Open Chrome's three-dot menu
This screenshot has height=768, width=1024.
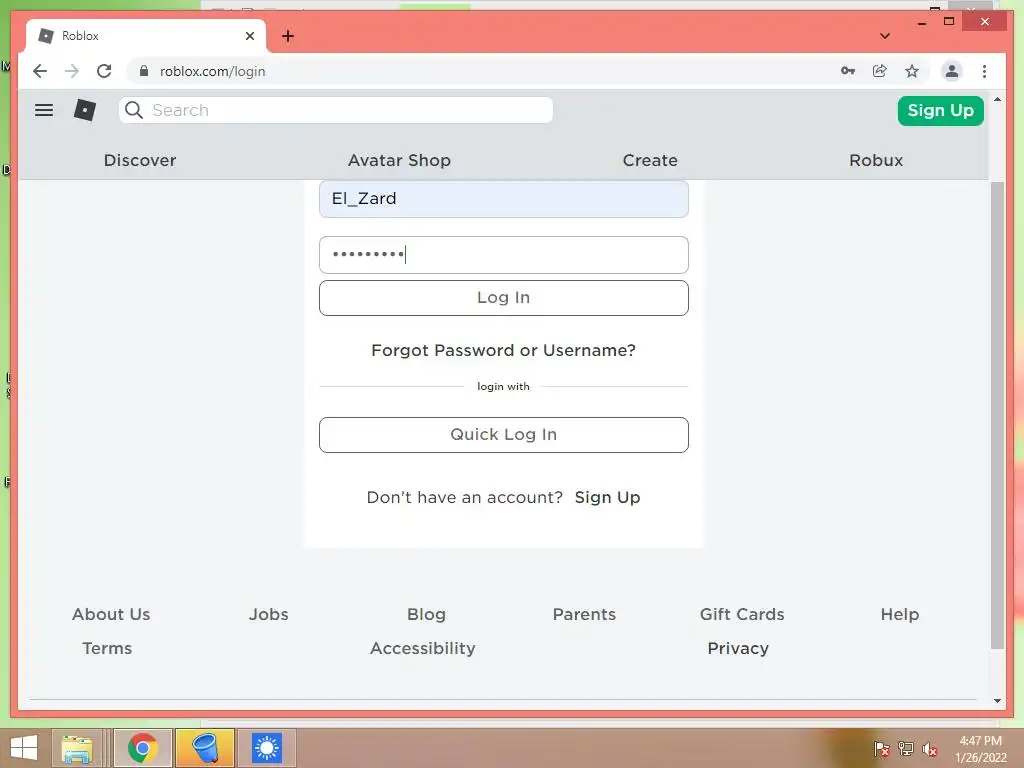(984, 71)
